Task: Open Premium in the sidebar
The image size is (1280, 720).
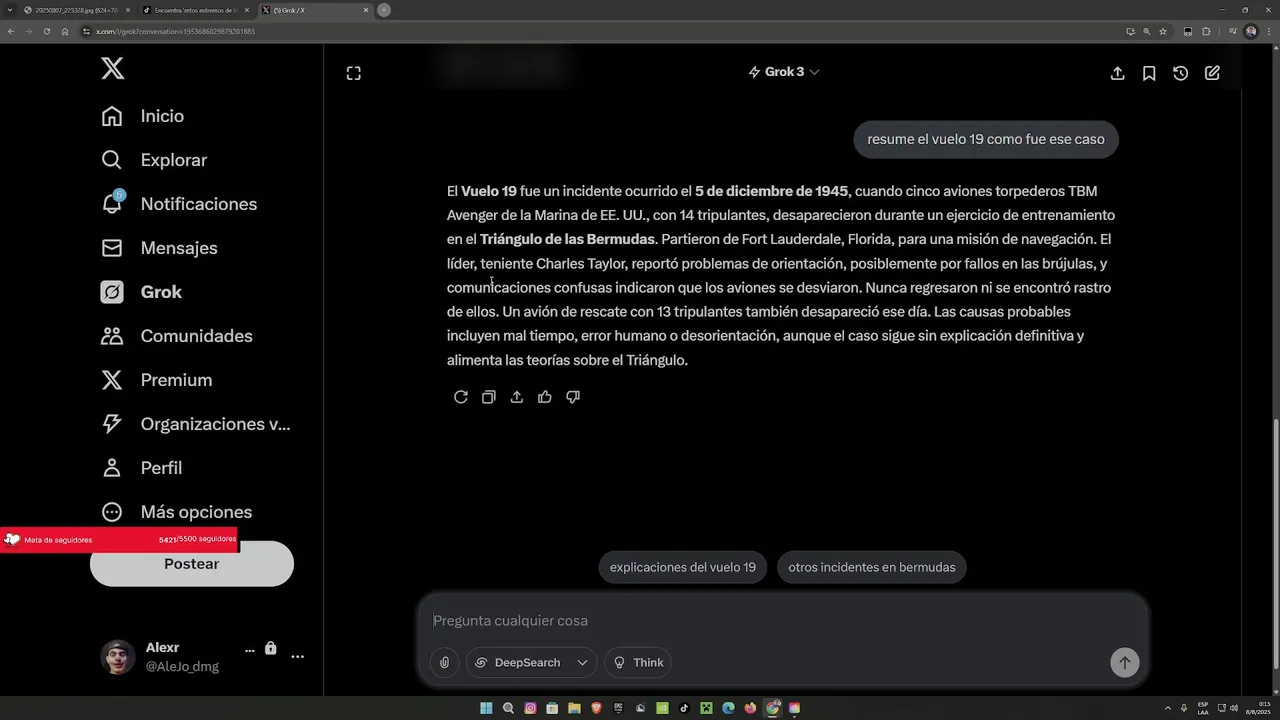Action: (157, 380)
